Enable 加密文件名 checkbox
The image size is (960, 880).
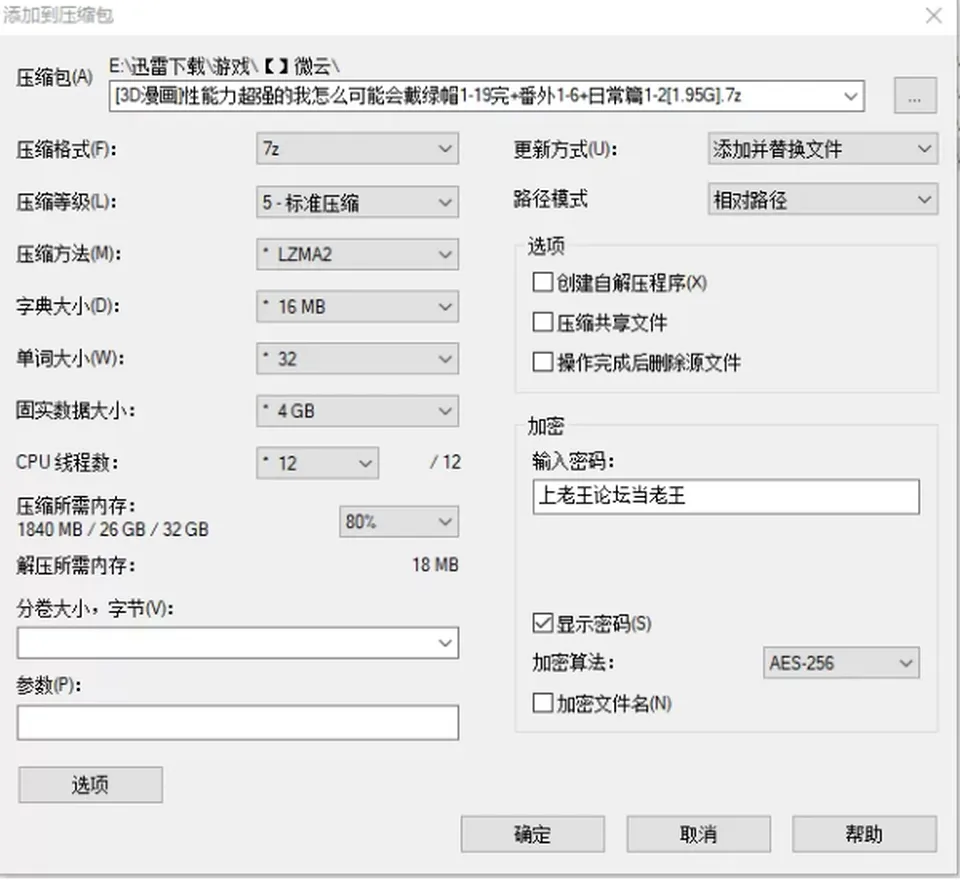click(x=542, y=703)
